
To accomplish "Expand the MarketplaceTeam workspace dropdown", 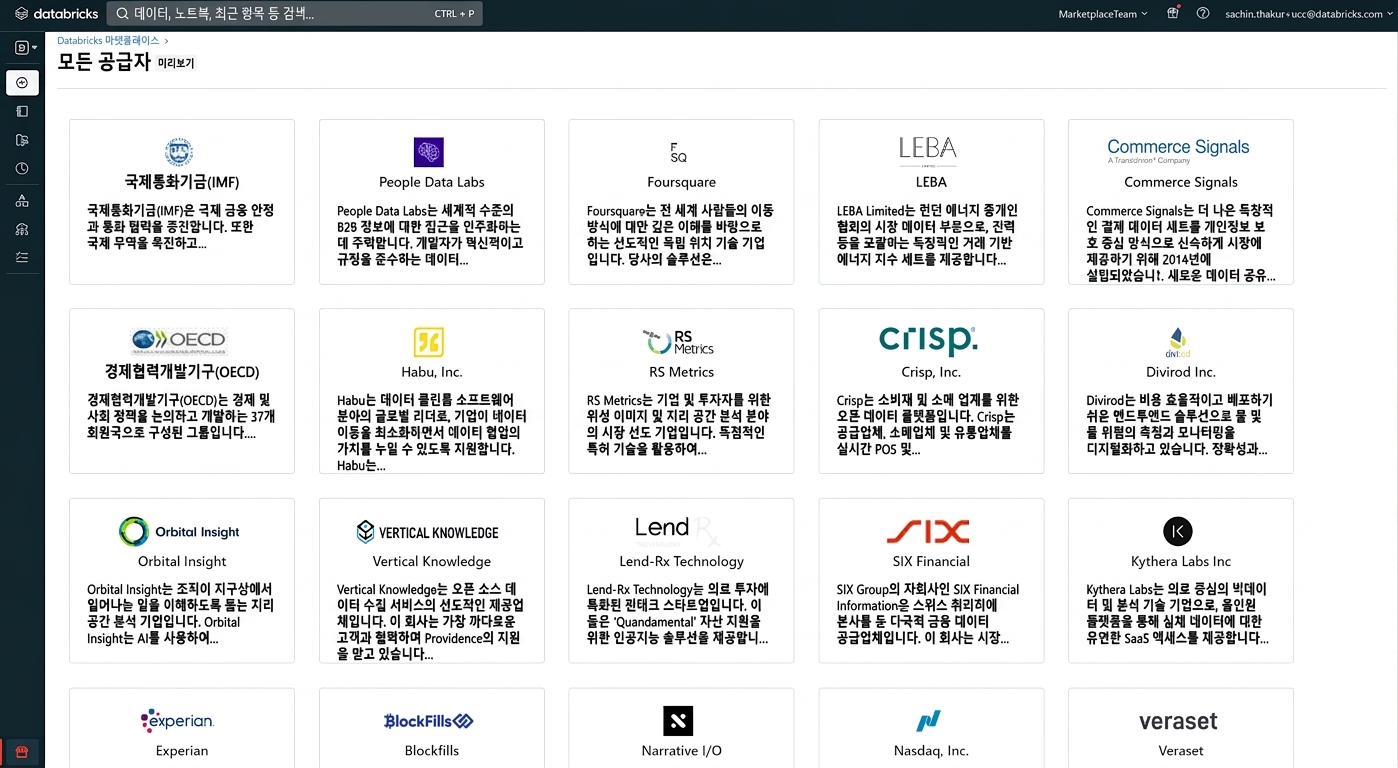I will [1103, 14].
